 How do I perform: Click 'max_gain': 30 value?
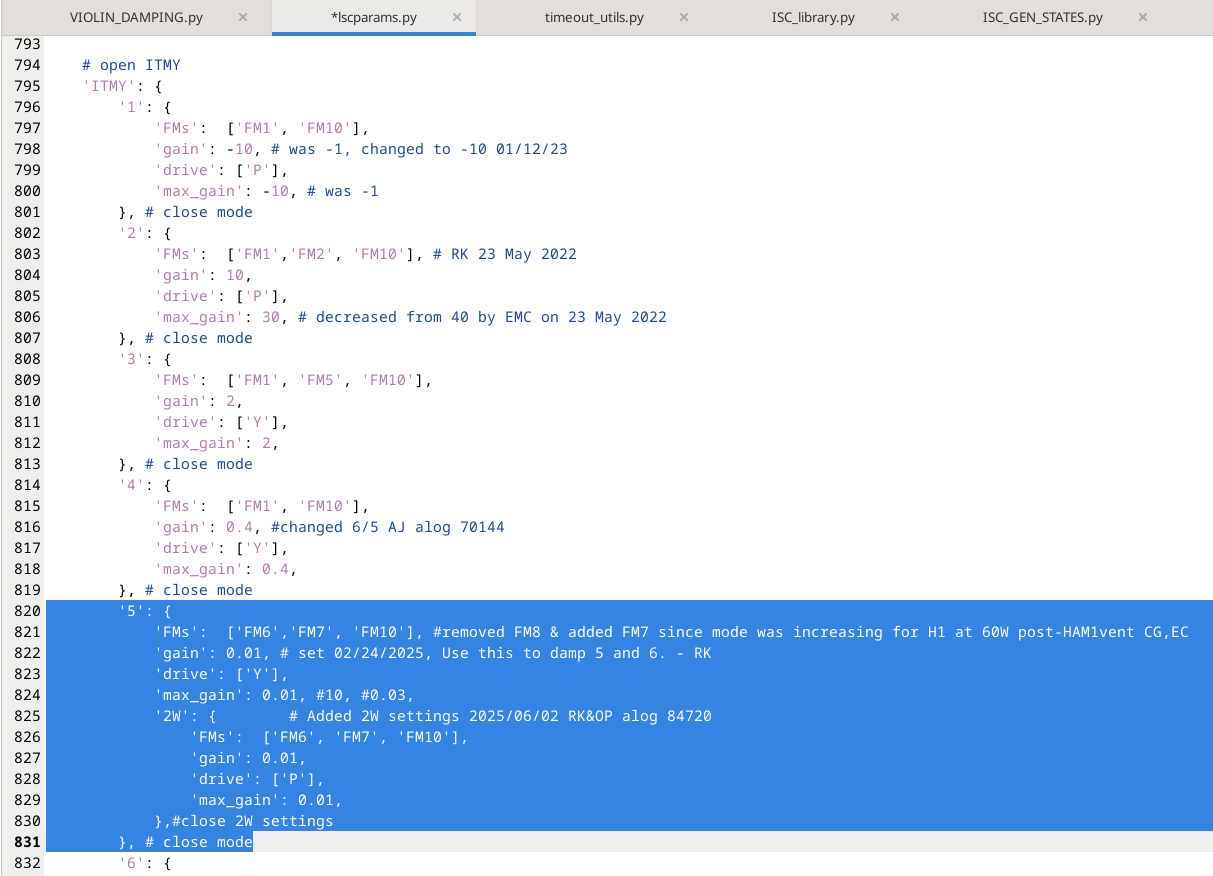coord(270,317)
